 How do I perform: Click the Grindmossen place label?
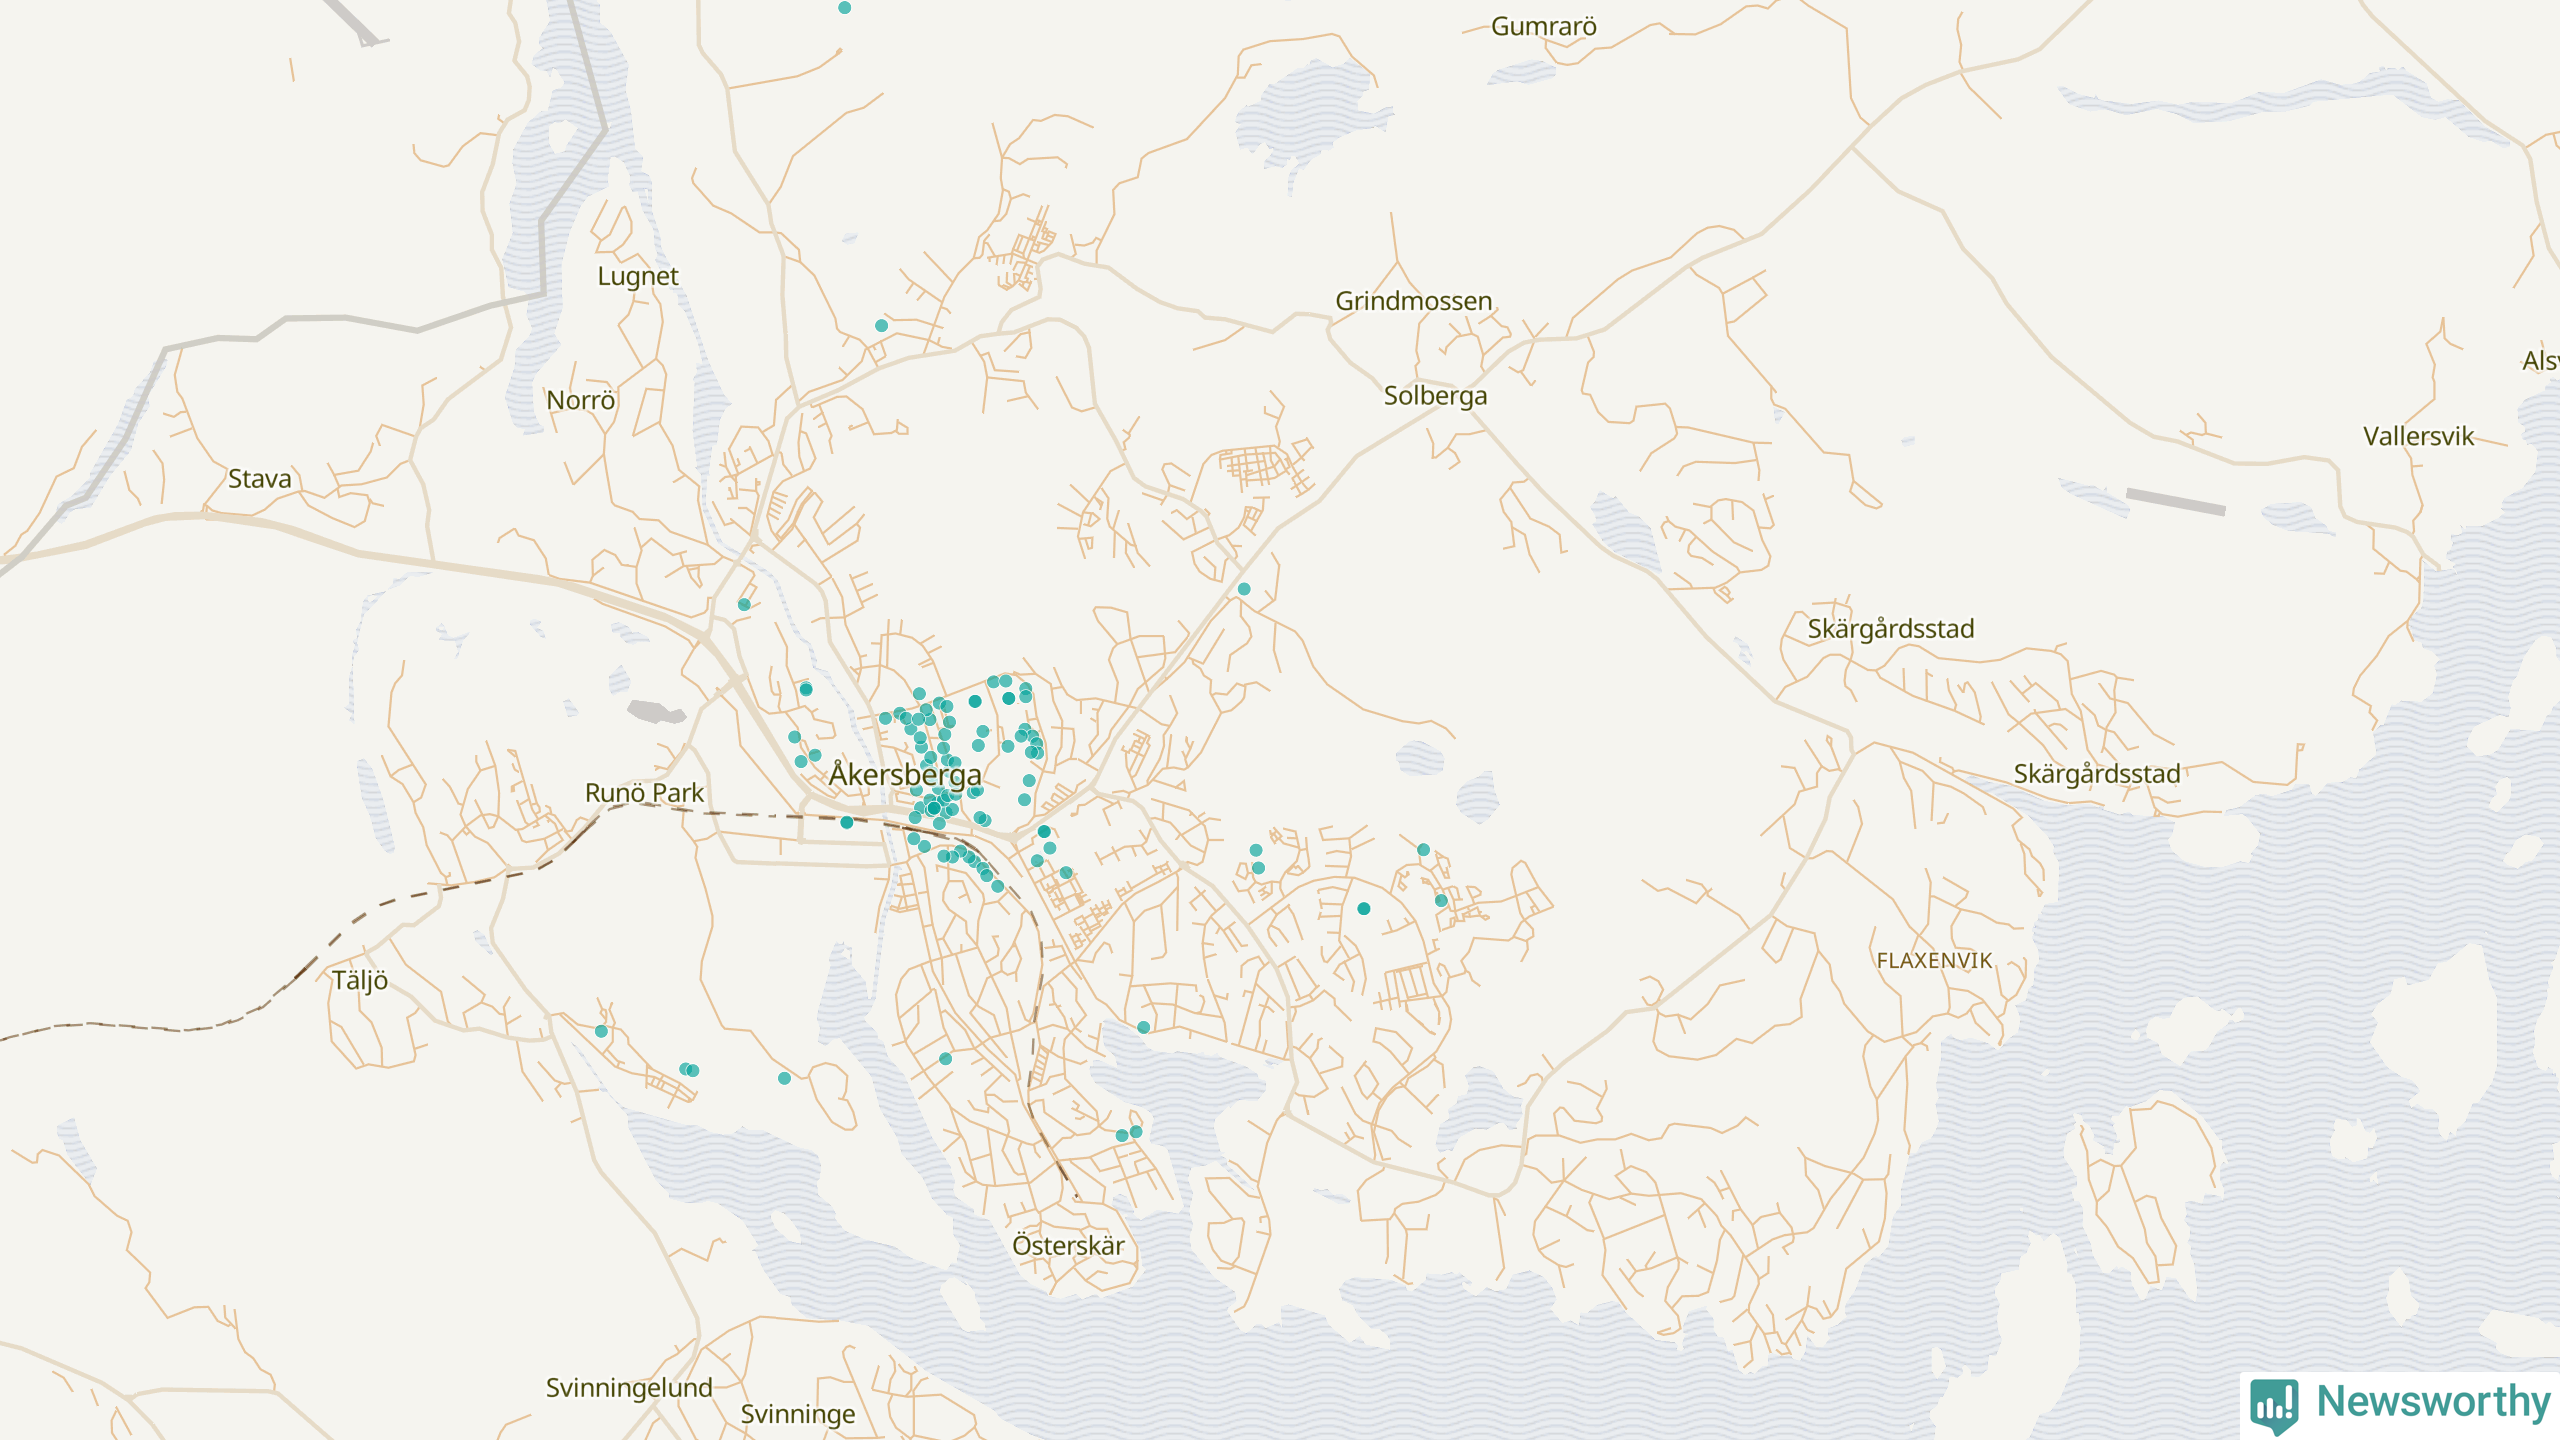click(1413, 301)
